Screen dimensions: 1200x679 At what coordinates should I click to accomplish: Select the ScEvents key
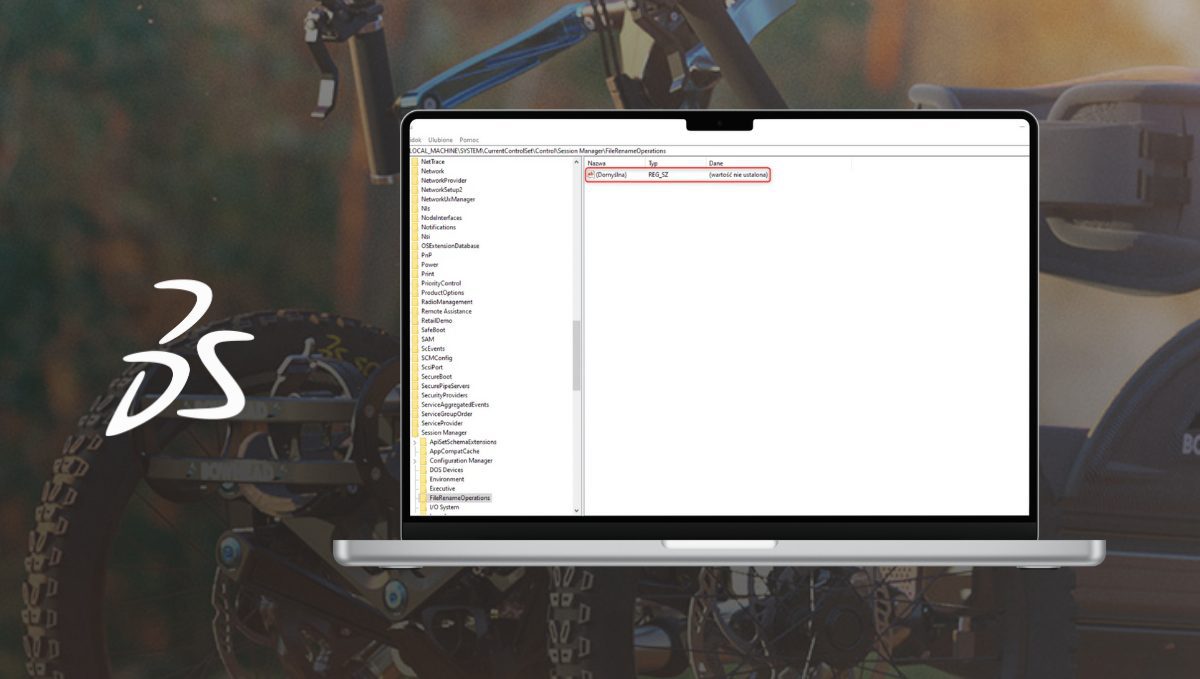click(x=433, y=348)
